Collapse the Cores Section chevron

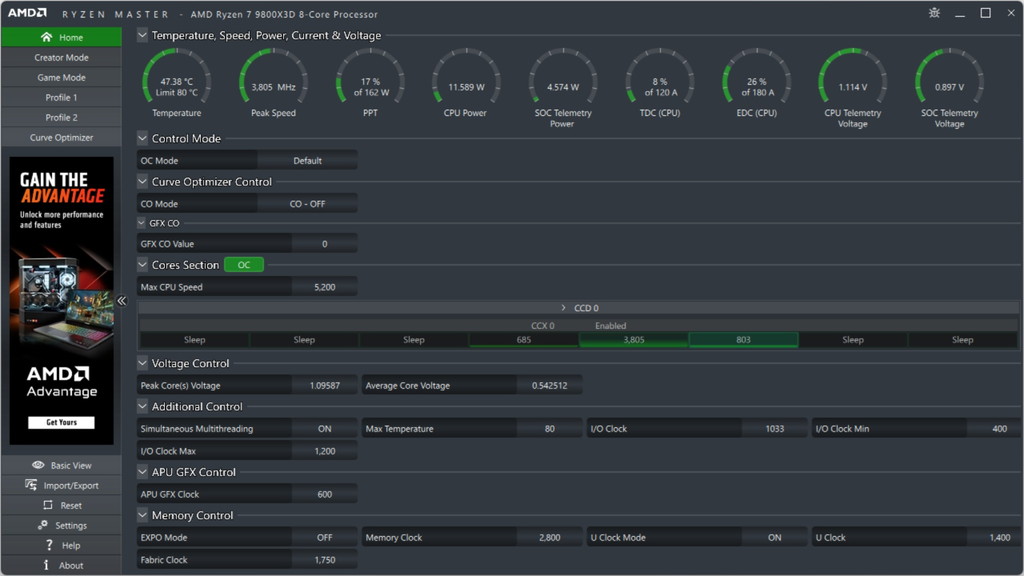(142, 264)
